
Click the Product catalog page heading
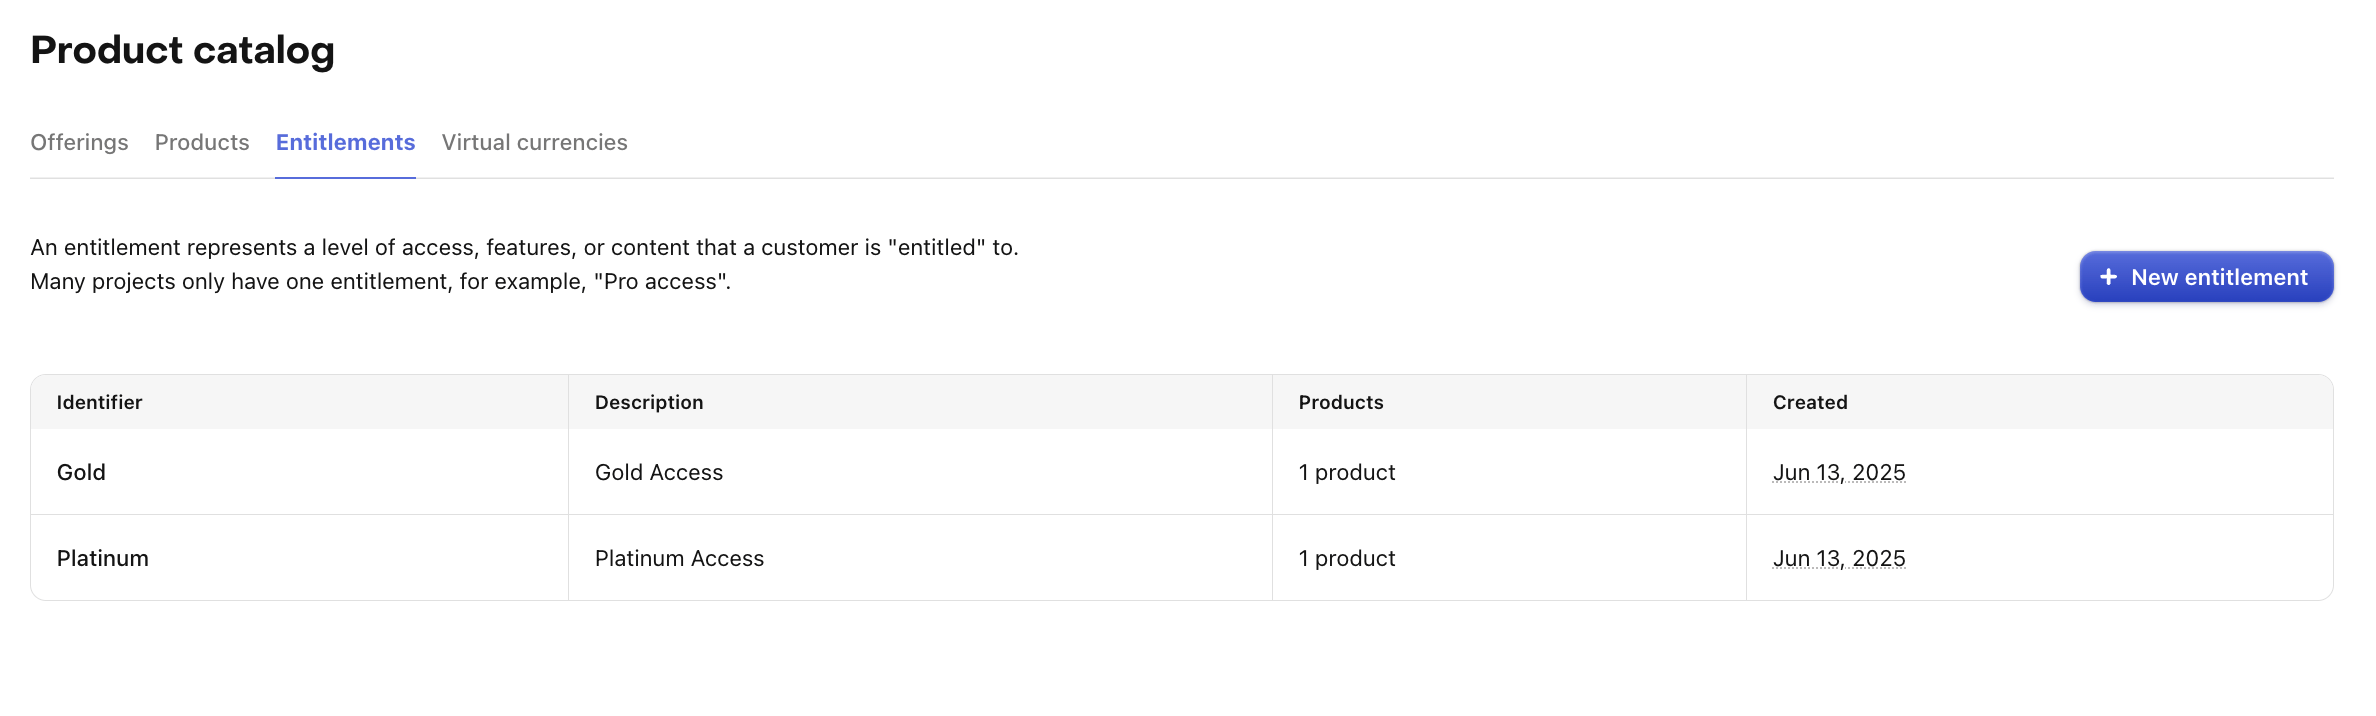point(182,50)
